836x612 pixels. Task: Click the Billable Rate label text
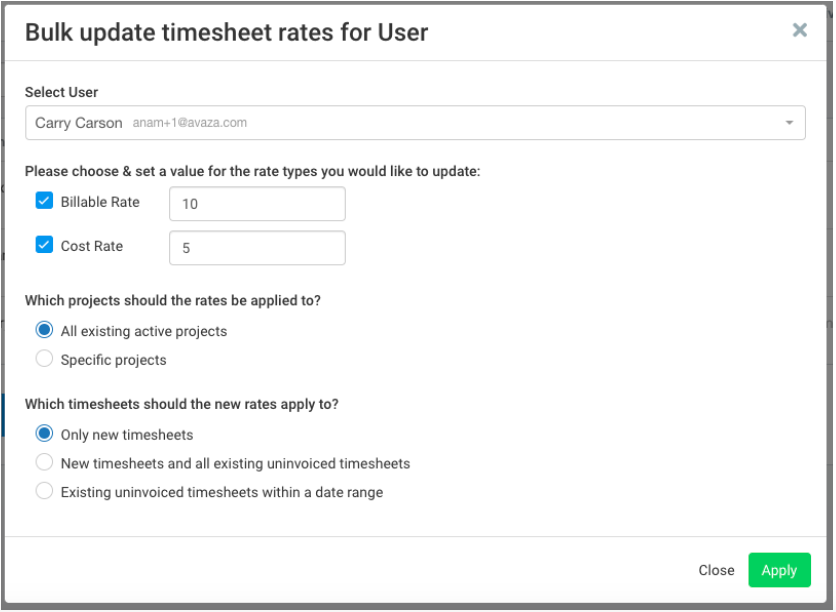coord(100,202)
